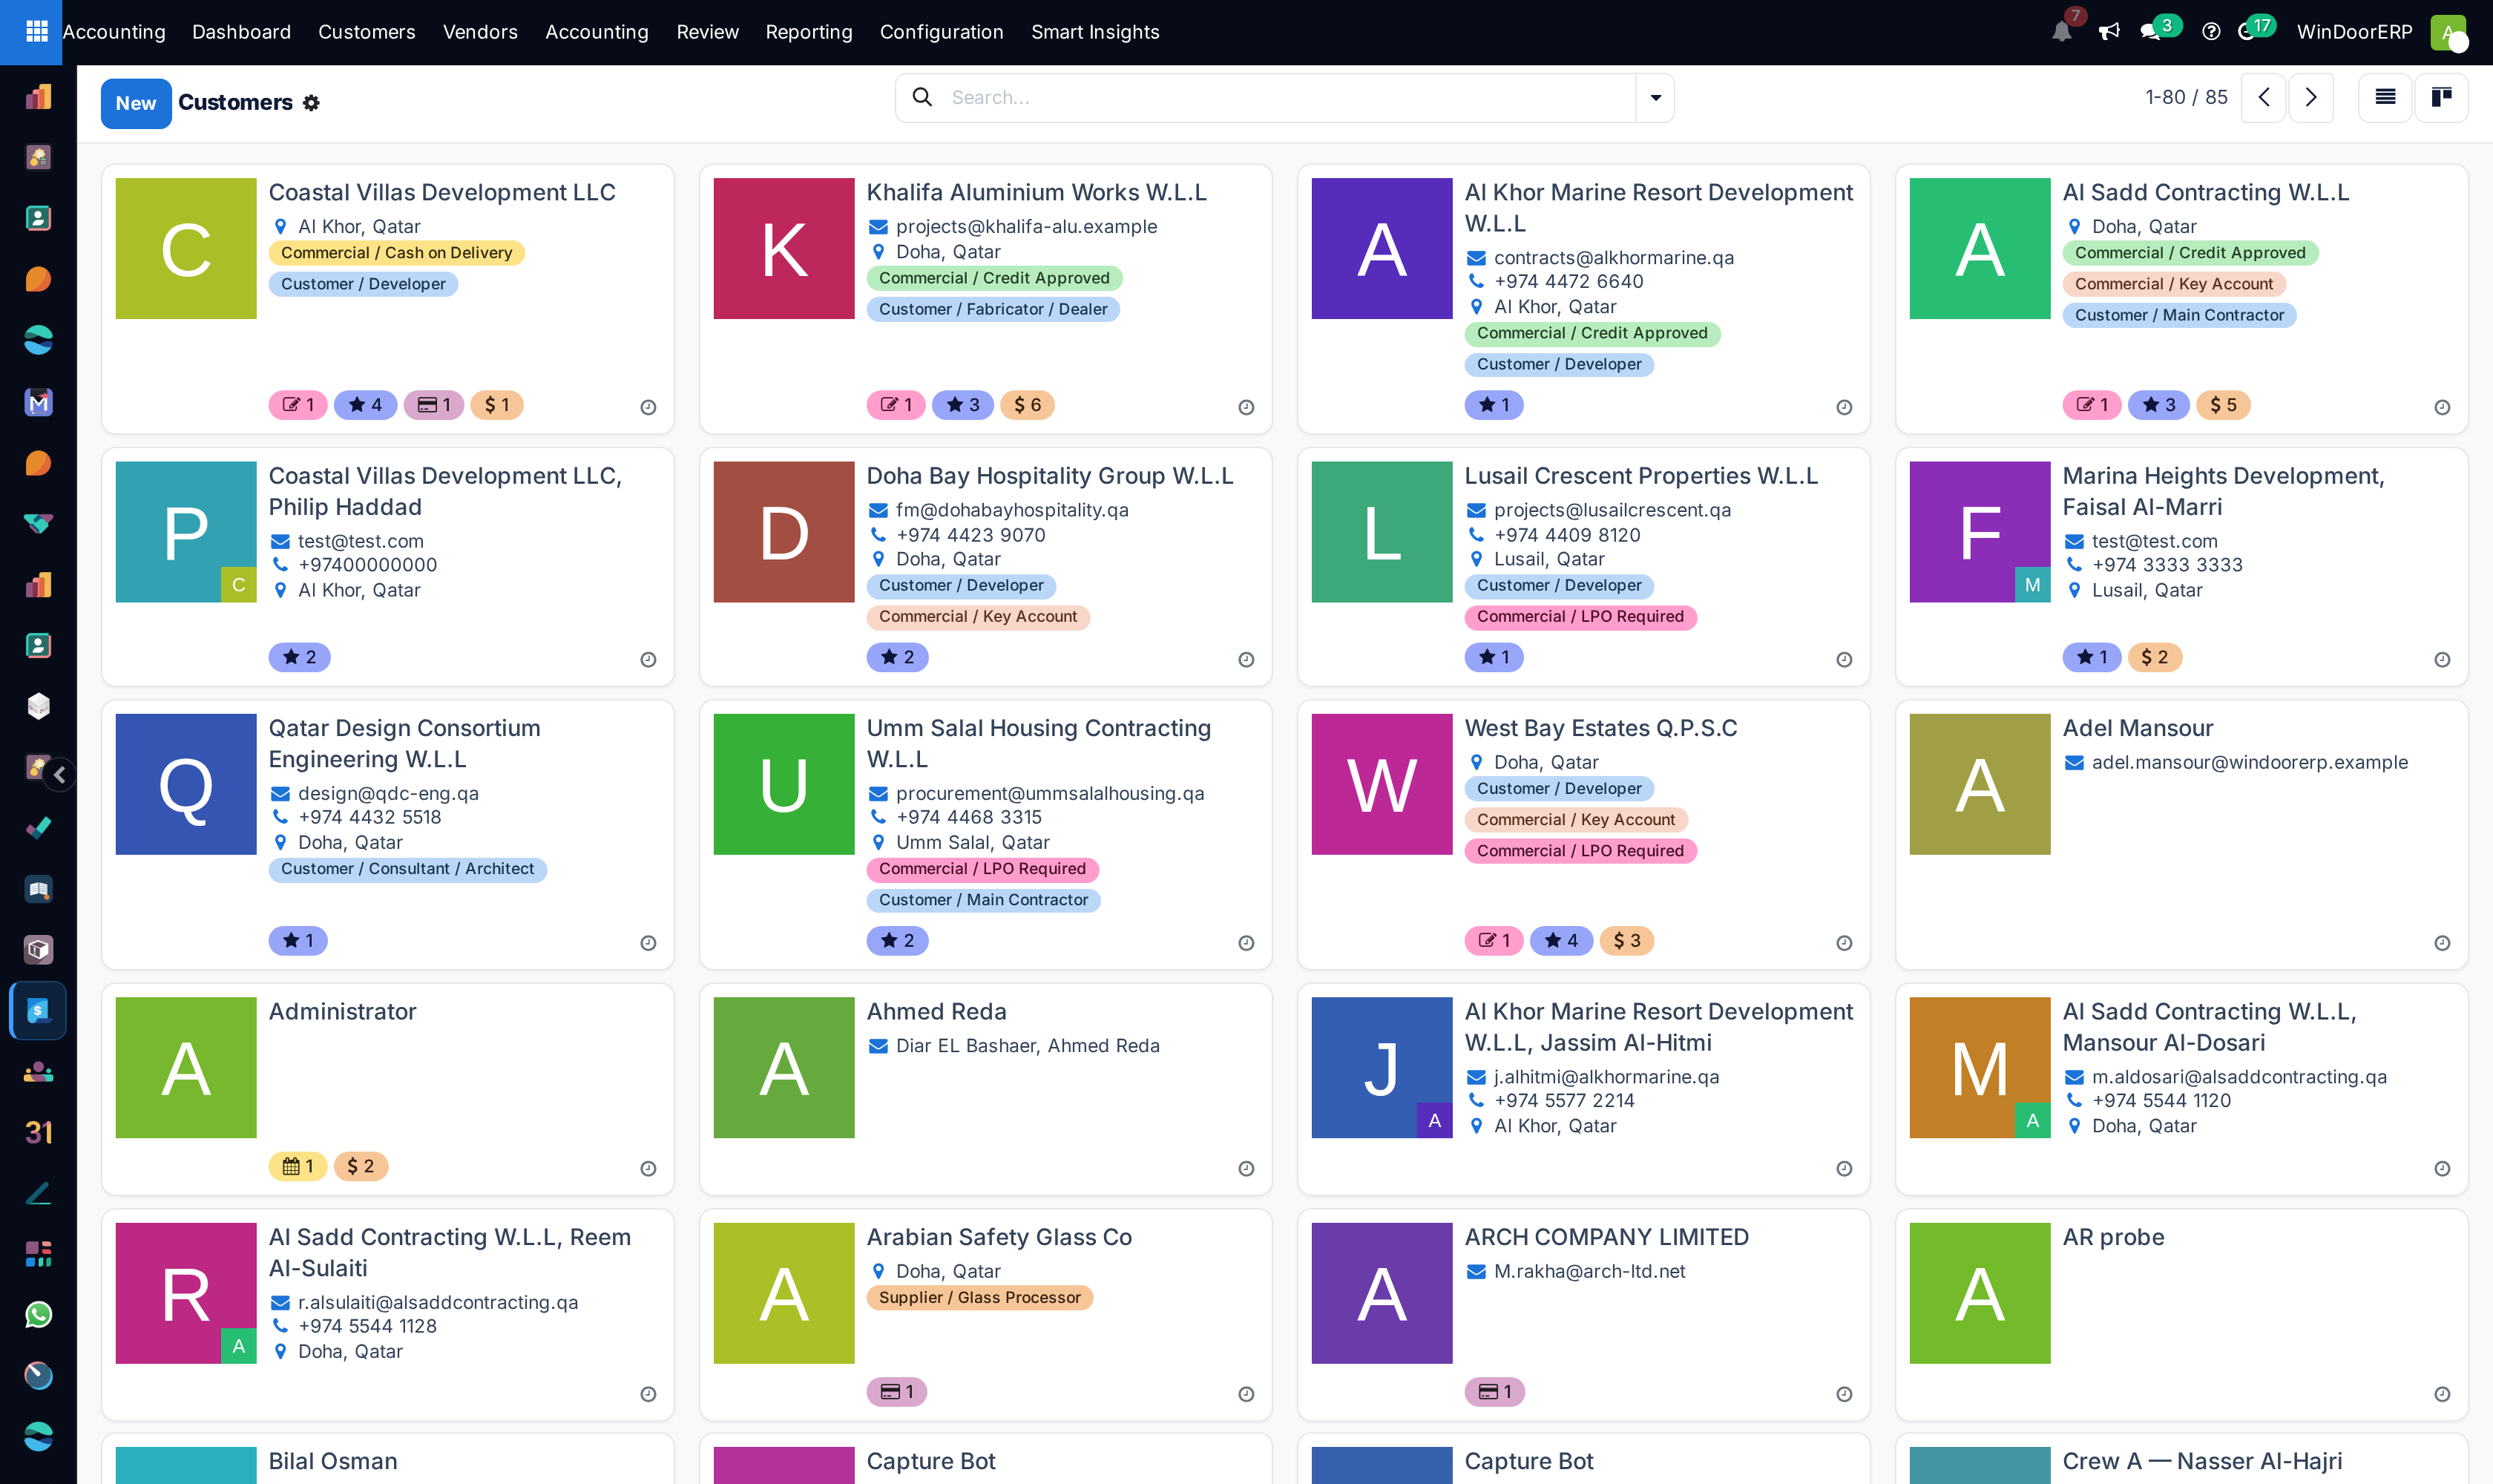Go to next page of customers
2493x1484 pixels.
tap(2311, 97)
